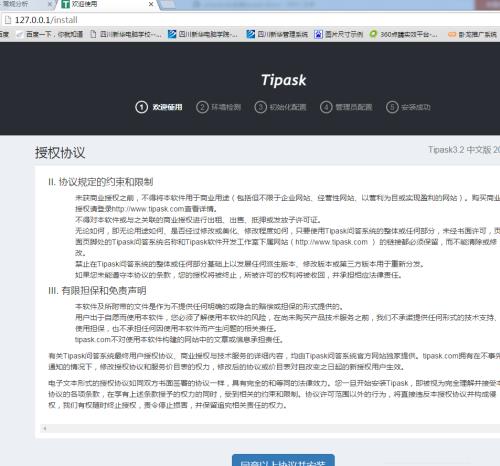
Task: Close the 欢迎使用 browser tab
Action: [151, 4]
